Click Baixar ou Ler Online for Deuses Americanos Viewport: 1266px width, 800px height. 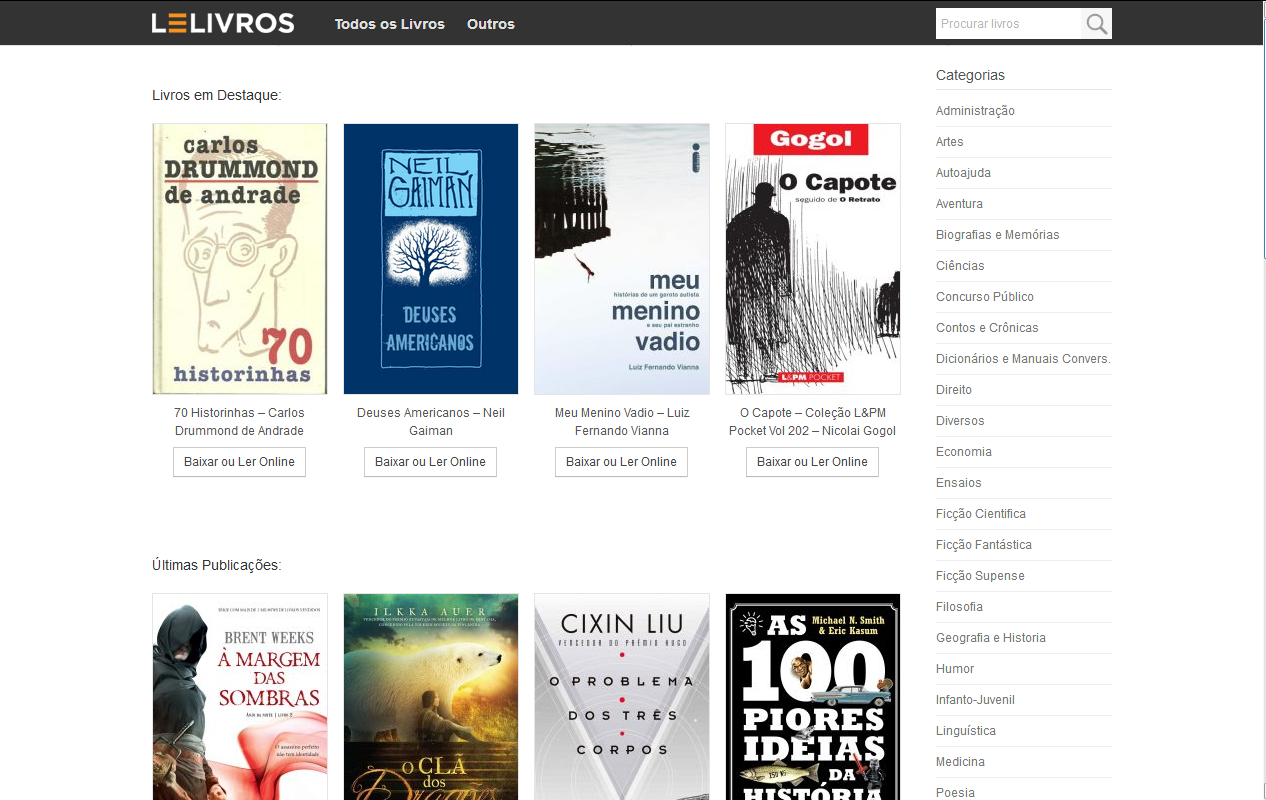coord(430,461)
